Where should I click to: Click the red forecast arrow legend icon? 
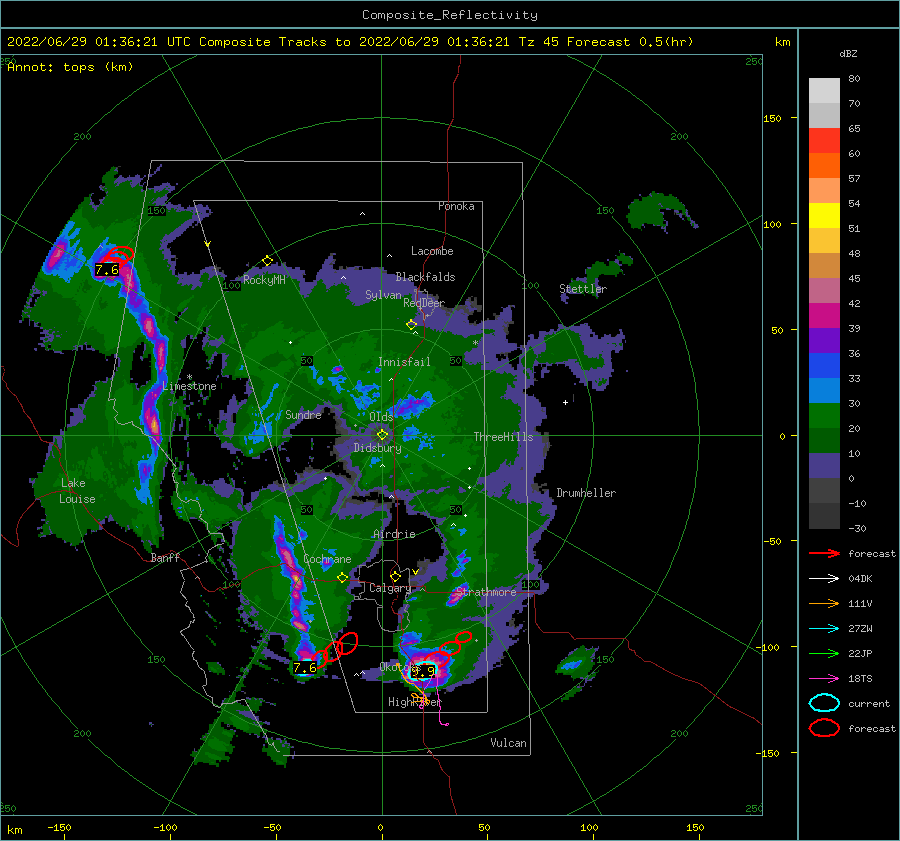tap(824, 553)
